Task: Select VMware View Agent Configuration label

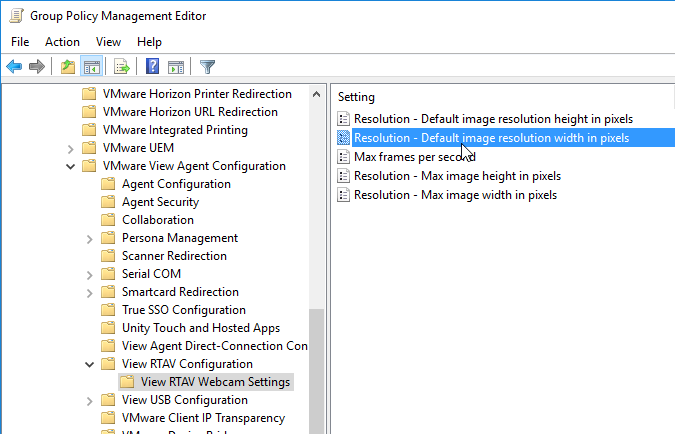Action: [194, 166]
